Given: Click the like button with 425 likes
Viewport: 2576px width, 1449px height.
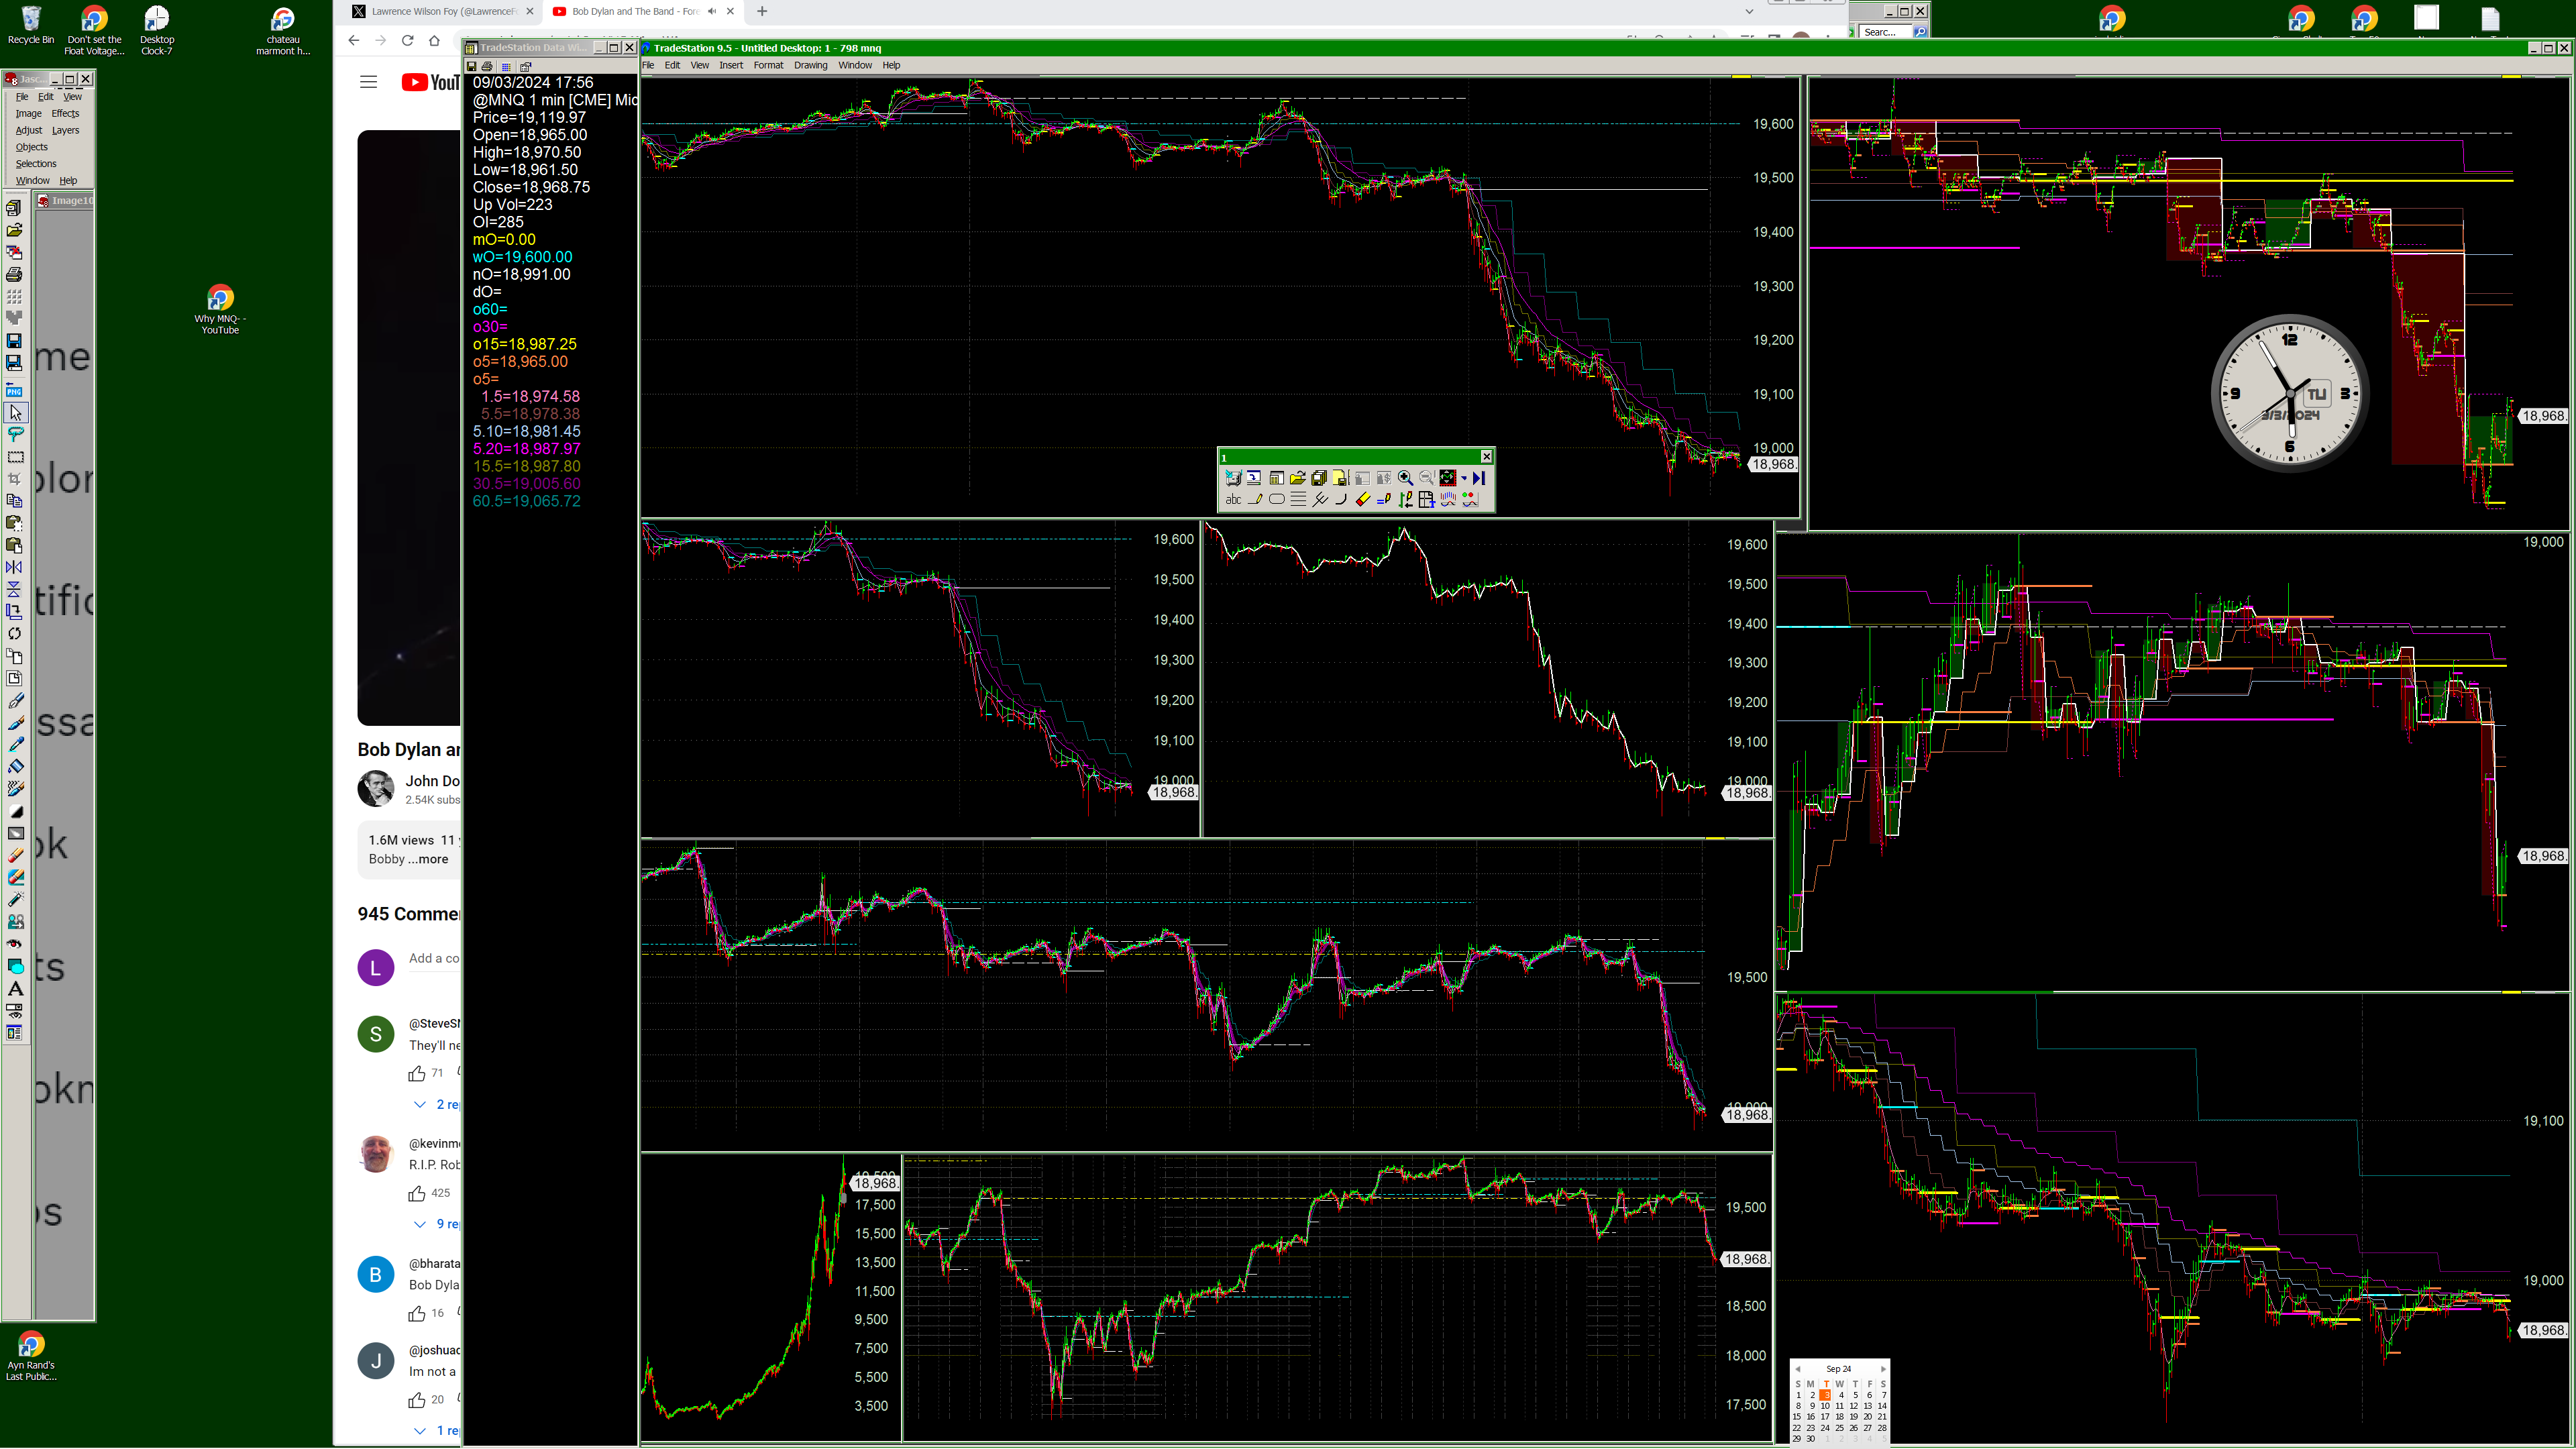Looking at the screenshot, I should coord(417,1193).
